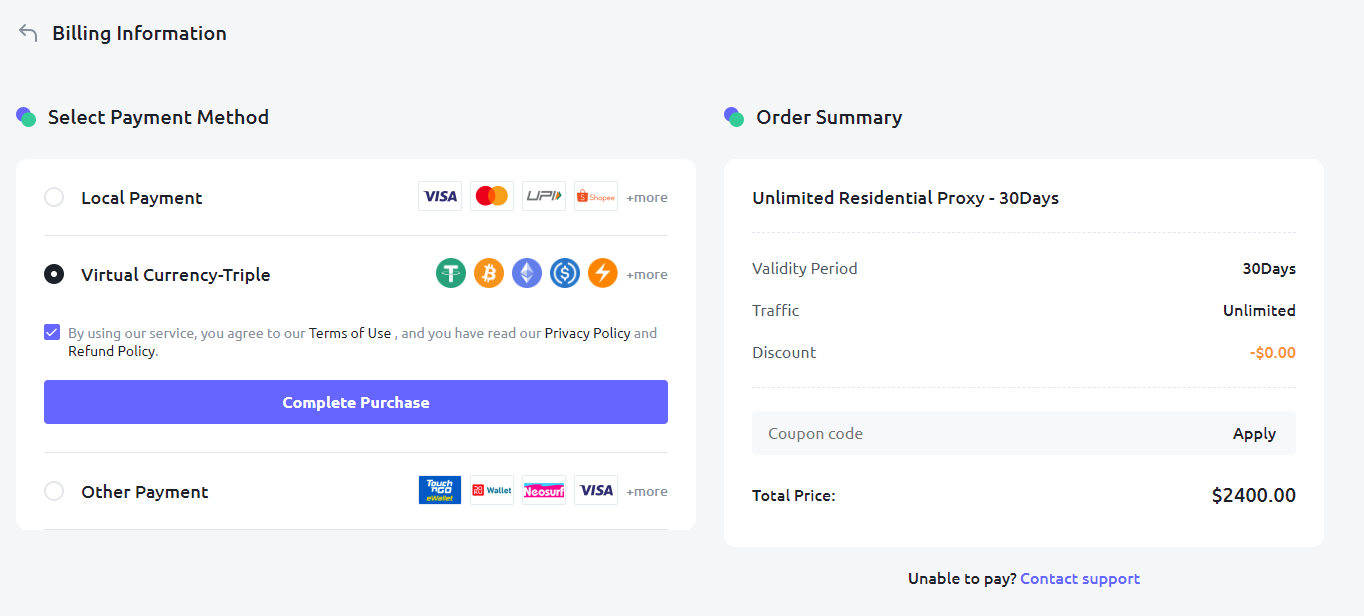The width and height of the screenshot is (1364, 616).
Task: Open the Contact support link
Action: click(1080, 579)
